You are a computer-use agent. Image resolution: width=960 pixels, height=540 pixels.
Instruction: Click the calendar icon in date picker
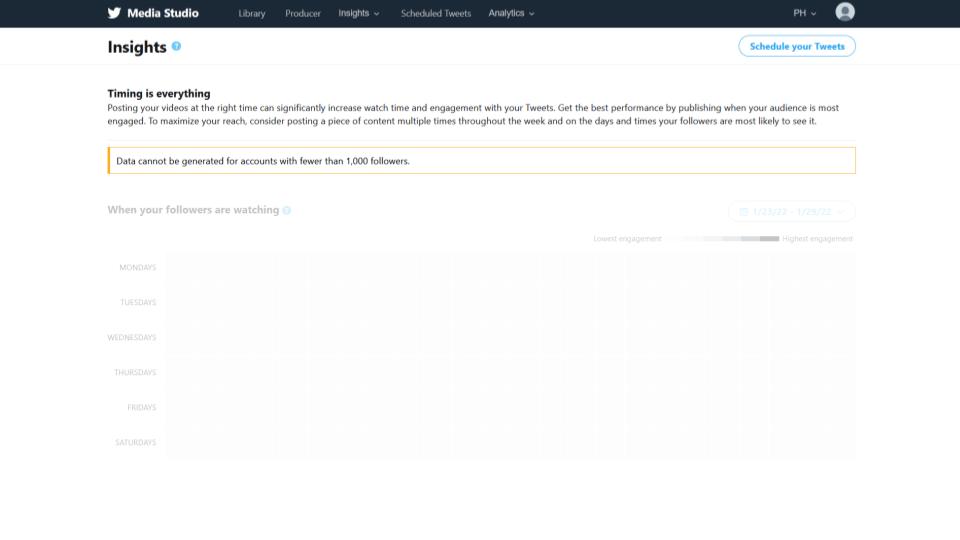743,211
